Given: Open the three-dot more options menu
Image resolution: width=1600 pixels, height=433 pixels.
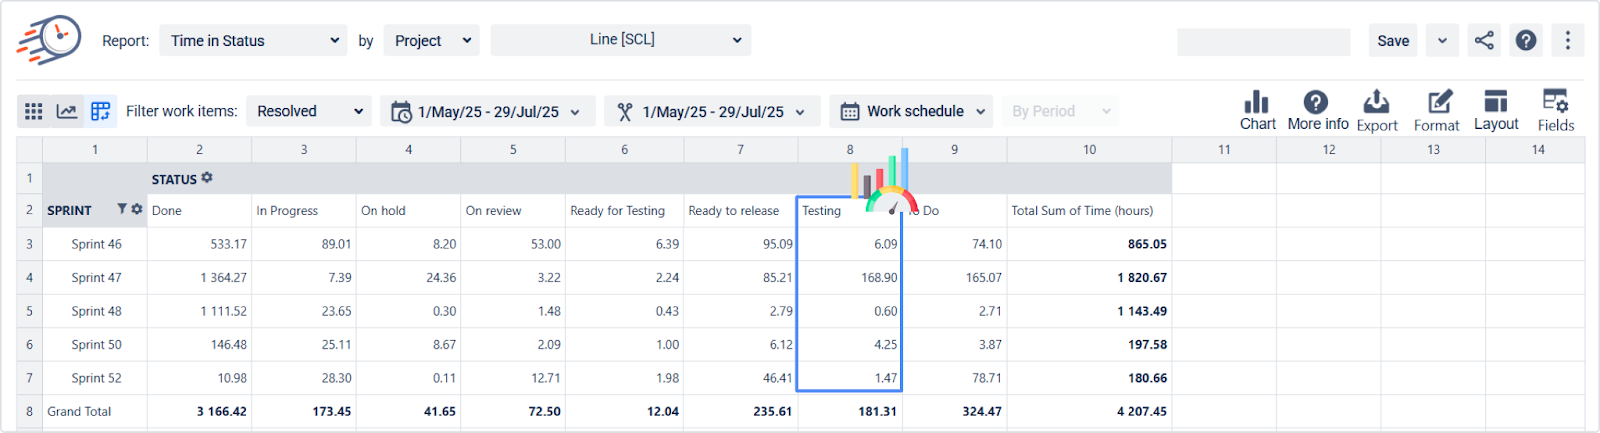Looking at the screenshot, I should pos(1568,41).
